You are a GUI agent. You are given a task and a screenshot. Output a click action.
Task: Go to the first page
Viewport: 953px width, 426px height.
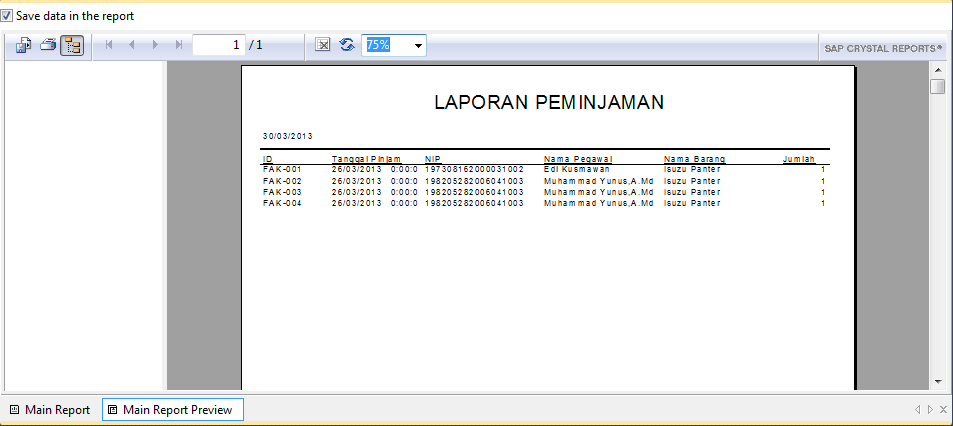(109, 44)
